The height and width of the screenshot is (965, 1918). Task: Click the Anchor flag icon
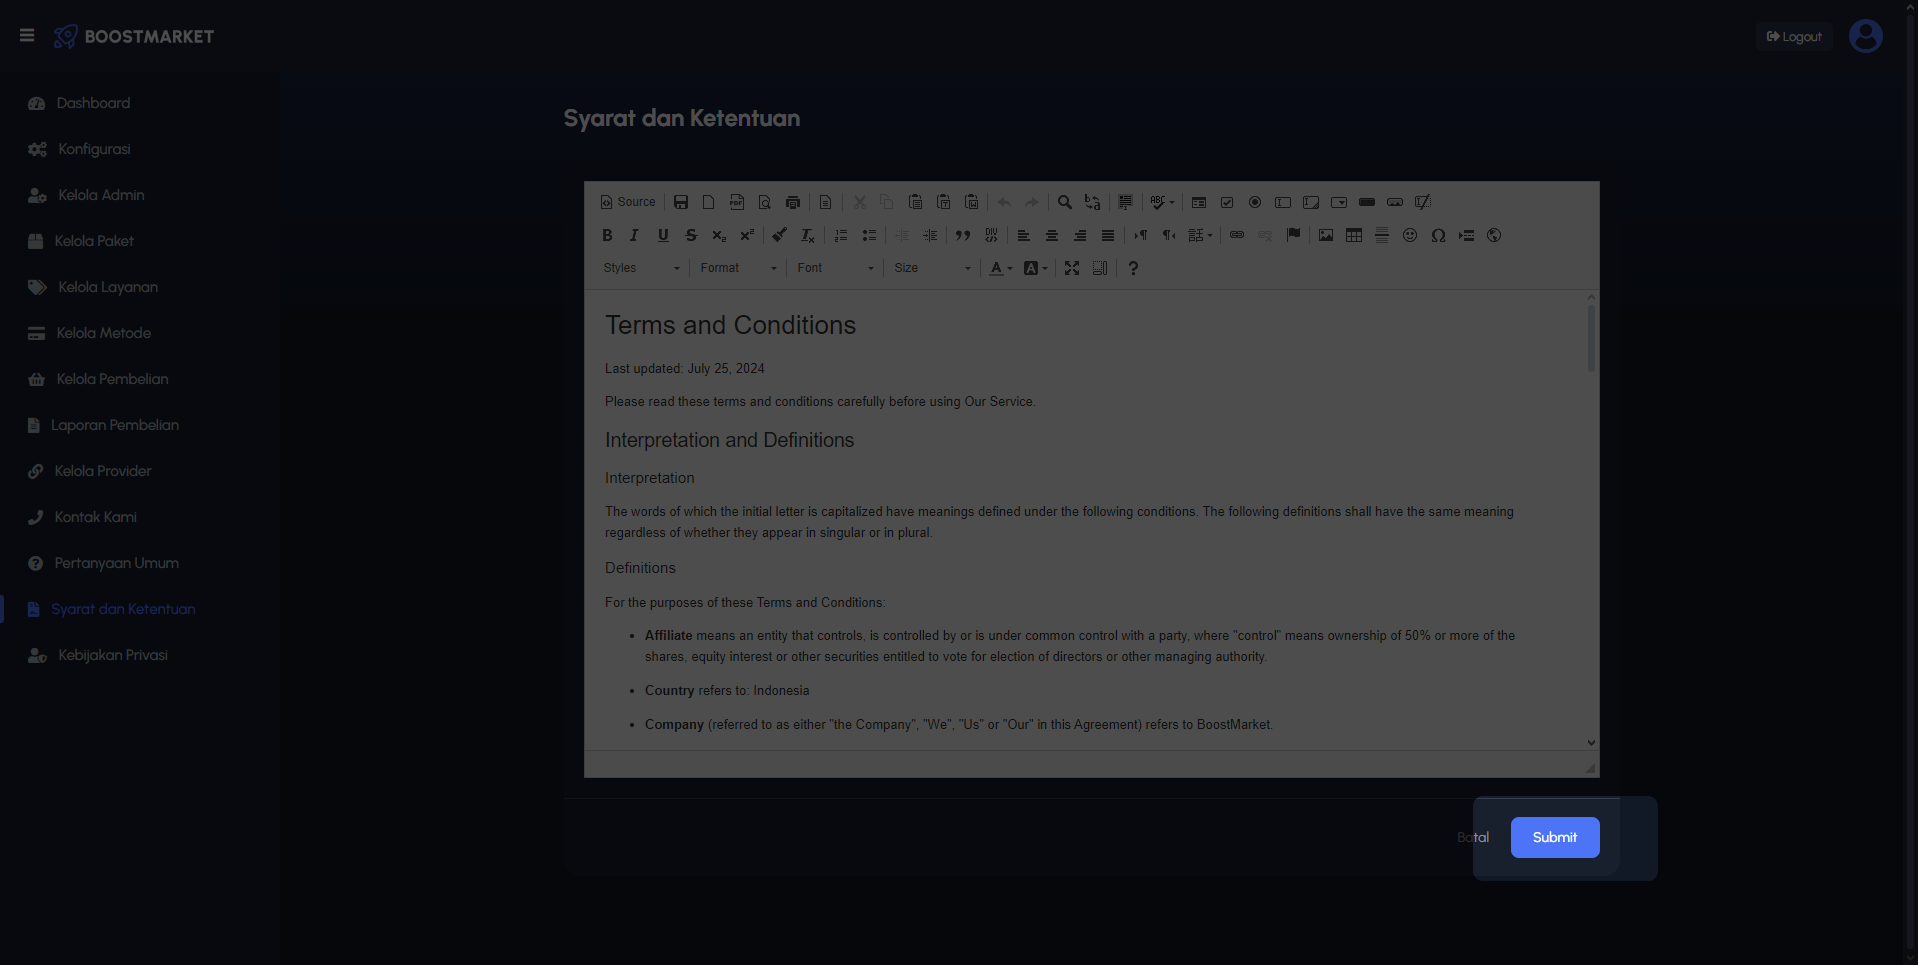click(1293, 235)
